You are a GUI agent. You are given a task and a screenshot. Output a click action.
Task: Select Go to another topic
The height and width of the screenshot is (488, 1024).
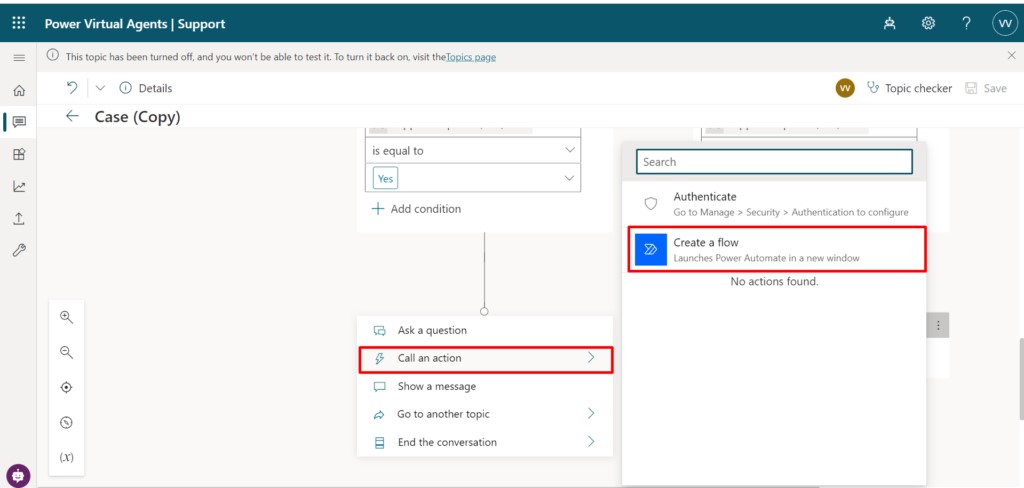(485, 414)
